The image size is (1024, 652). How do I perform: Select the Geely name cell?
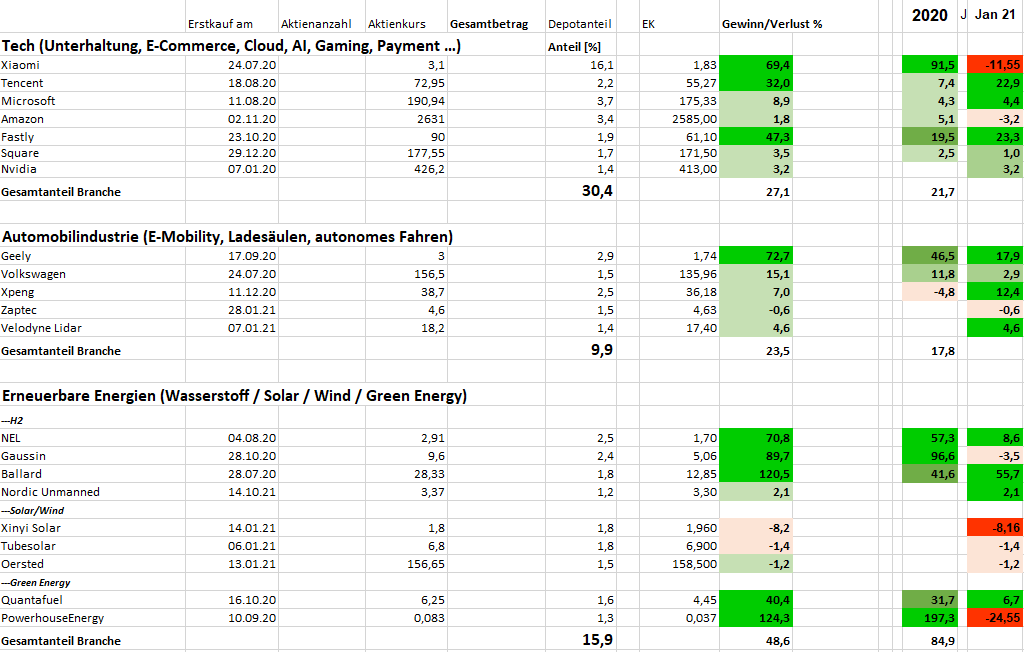[x=93, y=256]
